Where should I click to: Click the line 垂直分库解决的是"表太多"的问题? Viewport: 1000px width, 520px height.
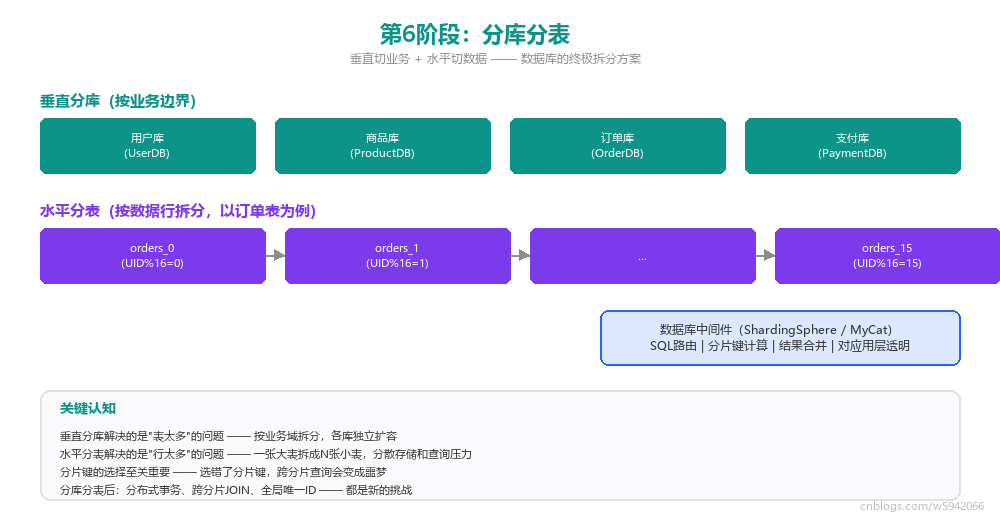(228, 436)
